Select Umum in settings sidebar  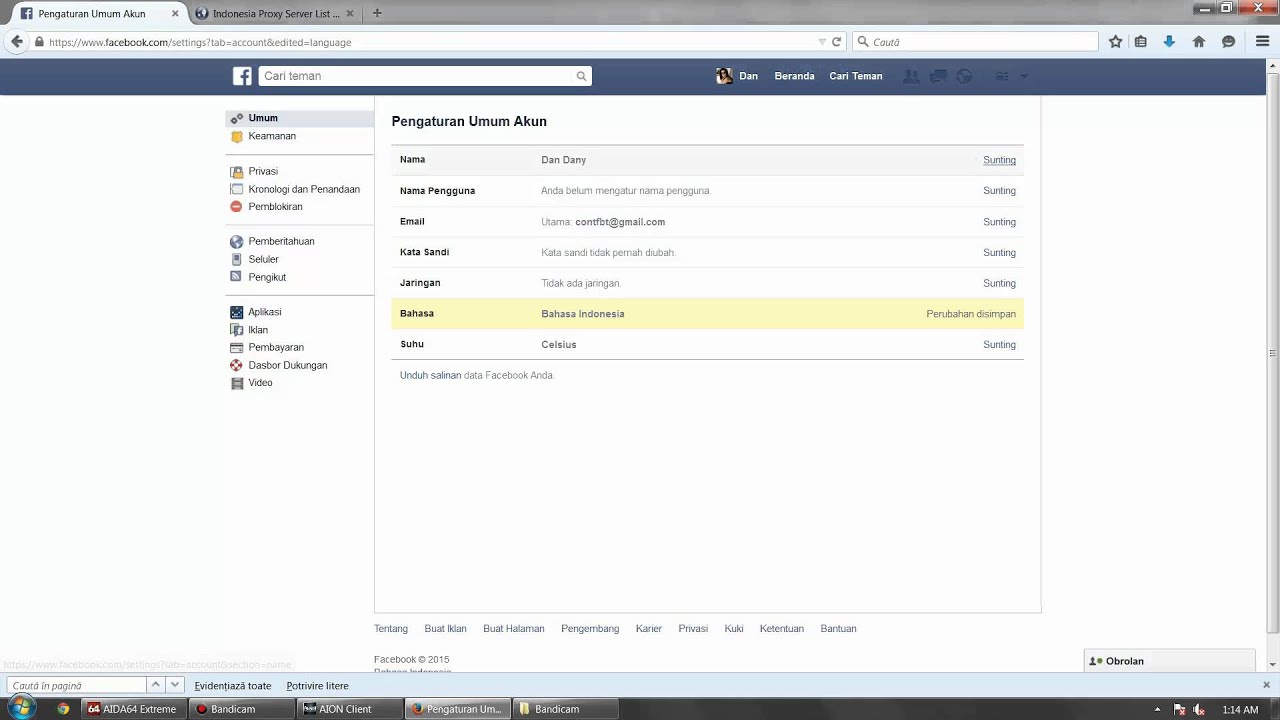[x=299, y=118]
